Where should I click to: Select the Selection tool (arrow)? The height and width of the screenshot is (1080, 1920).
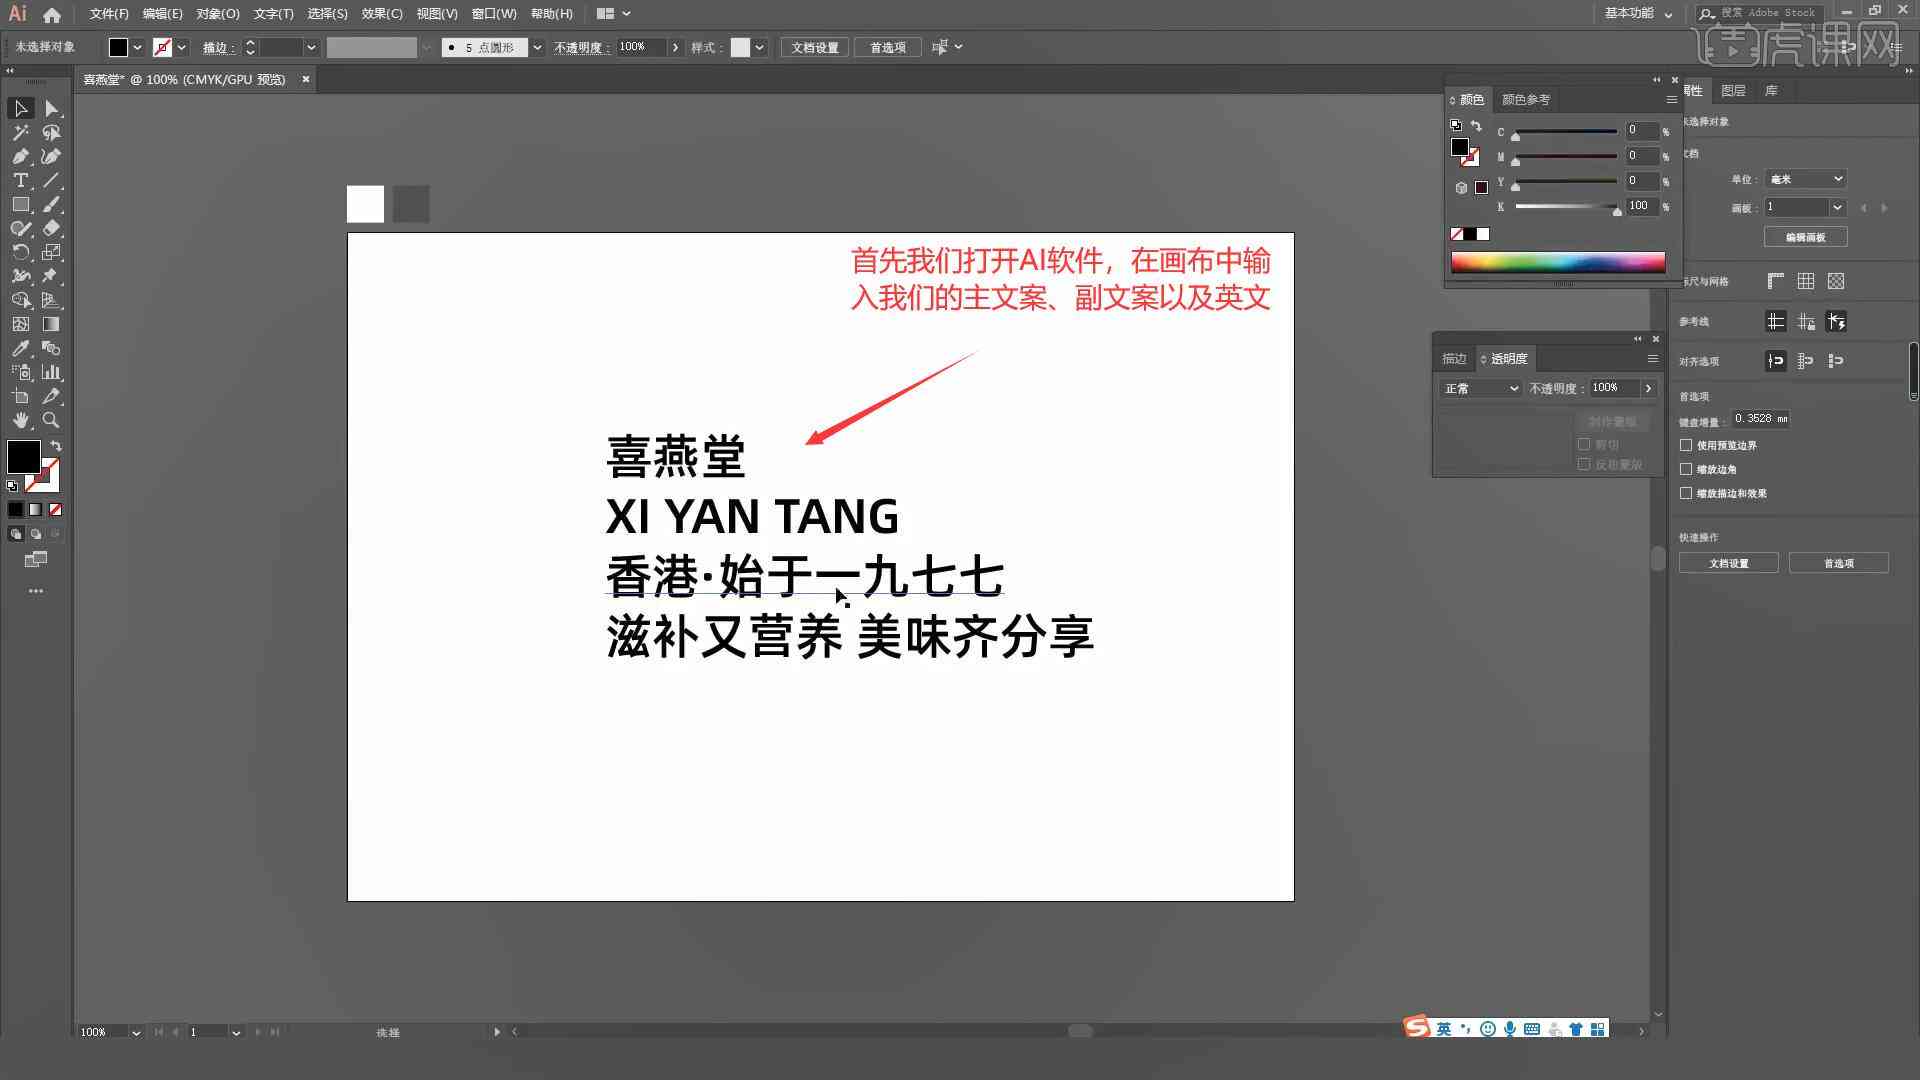coord(20,108)
